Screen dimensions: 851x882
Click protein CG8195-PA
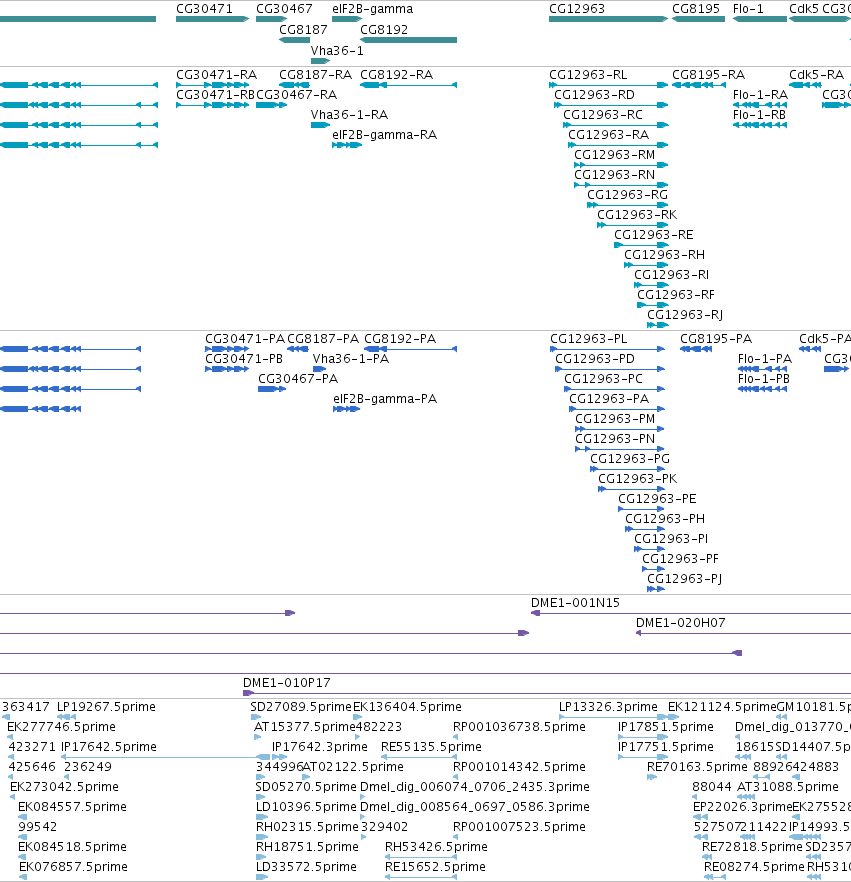pyautogui.click(x=716, y=339)
